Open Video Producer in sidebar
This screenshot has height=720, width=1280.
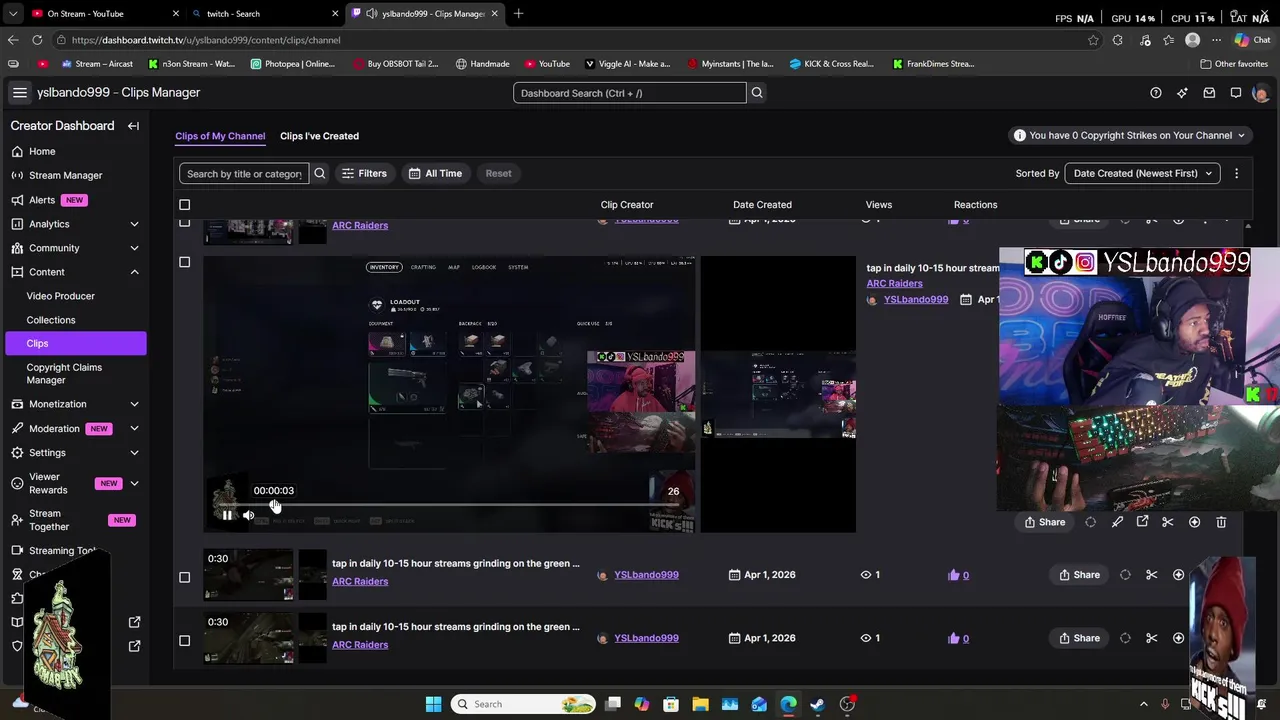pyautogui.click(x=61, y=296)
